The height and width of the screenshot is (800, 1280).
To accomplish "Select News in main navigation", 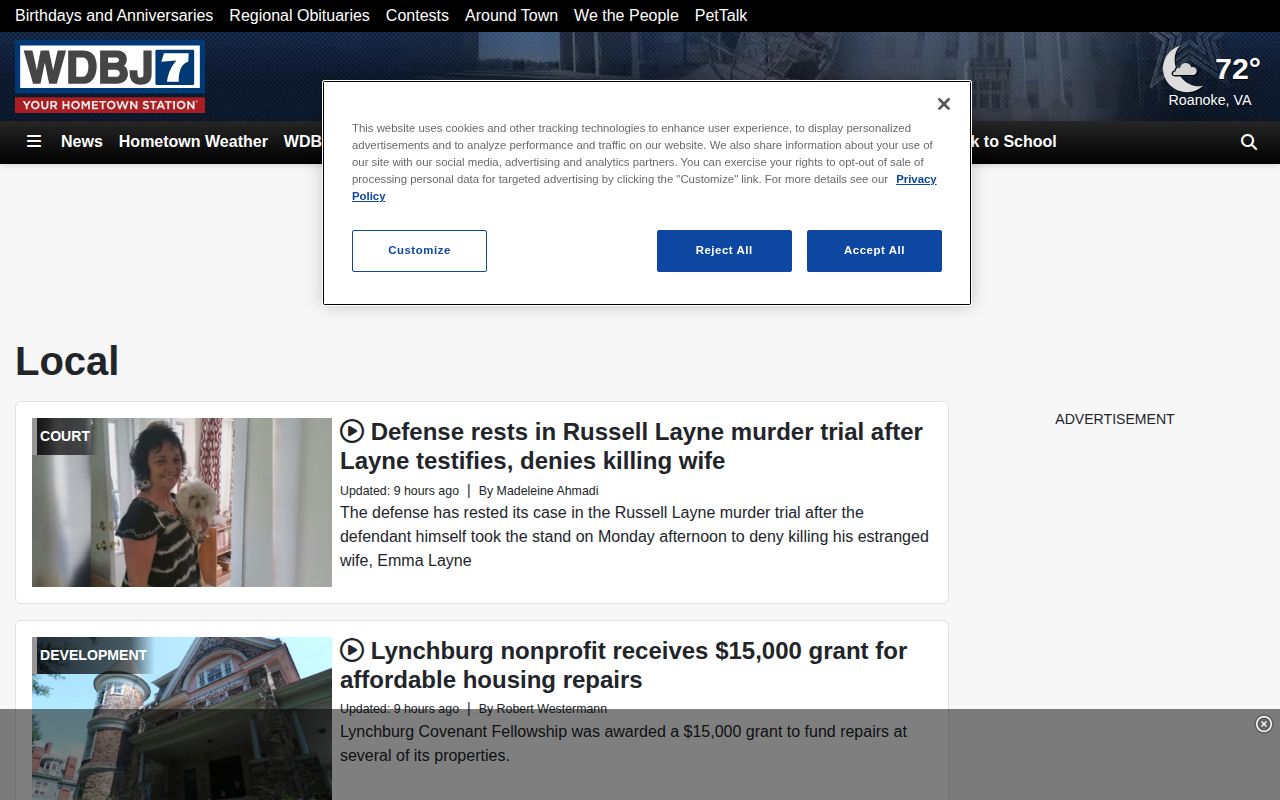I will 82,142.
